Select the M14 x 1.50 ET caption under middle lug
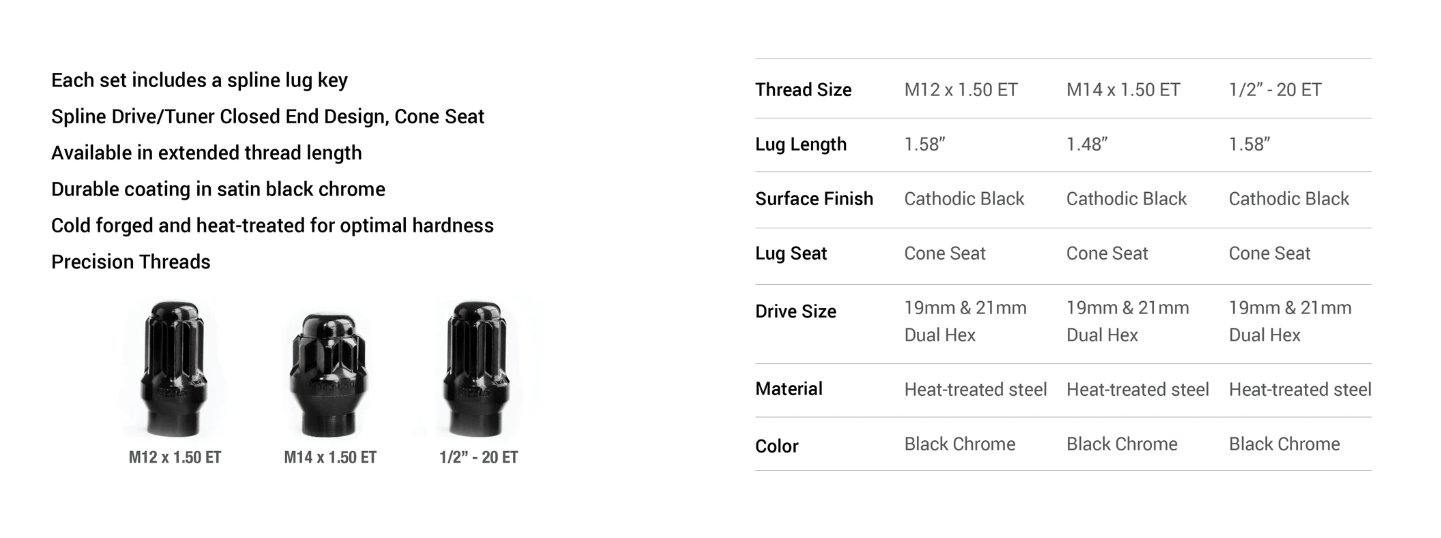Image resolution: width=1441 pixels, height=538 pixels. pyautogui.click(x=330, y=457)
